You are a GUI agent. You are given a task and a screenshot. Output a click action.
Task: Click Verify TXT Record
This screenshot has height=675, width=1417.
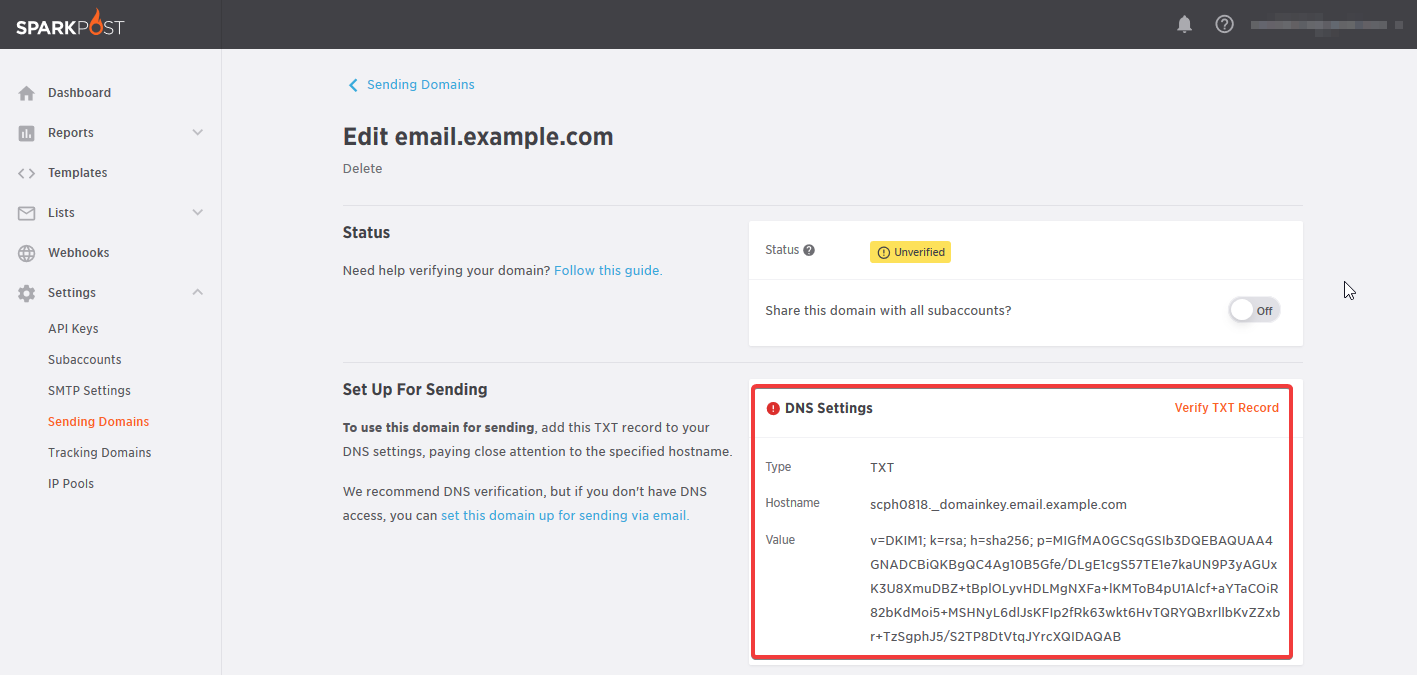[x=1226, y=408]
